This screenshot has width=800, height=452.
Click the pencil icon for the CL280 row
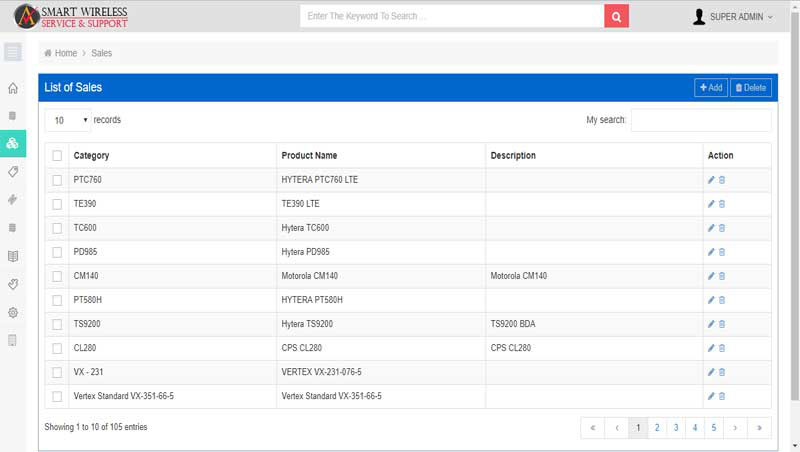pos(711,348)
